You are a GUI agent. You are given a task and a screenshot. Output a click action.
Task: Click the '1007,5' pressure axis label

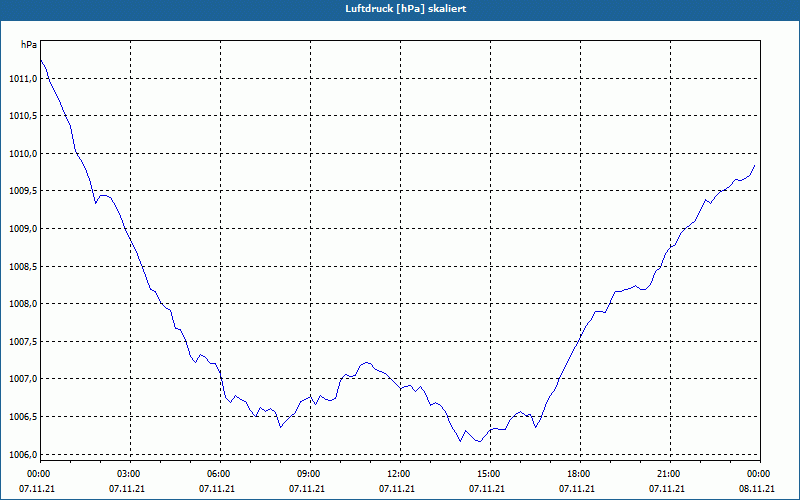point(23,341)
